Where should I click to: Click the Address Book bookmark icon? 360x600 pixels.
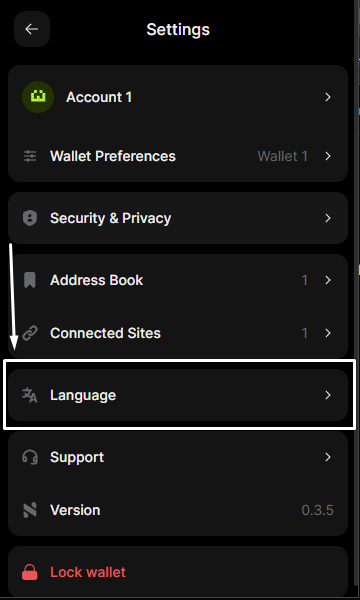point(30,280)
